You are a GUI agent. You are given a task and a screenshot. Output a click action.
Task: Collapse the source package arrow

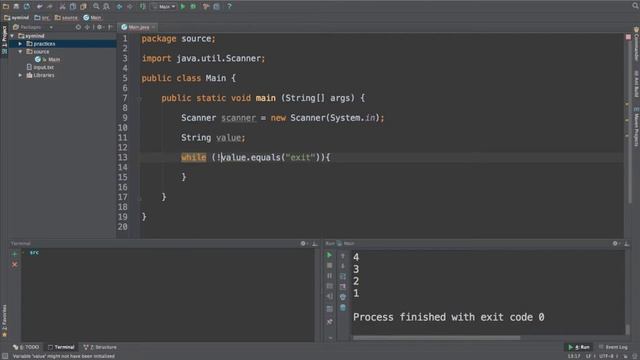(x=20, y=52)
